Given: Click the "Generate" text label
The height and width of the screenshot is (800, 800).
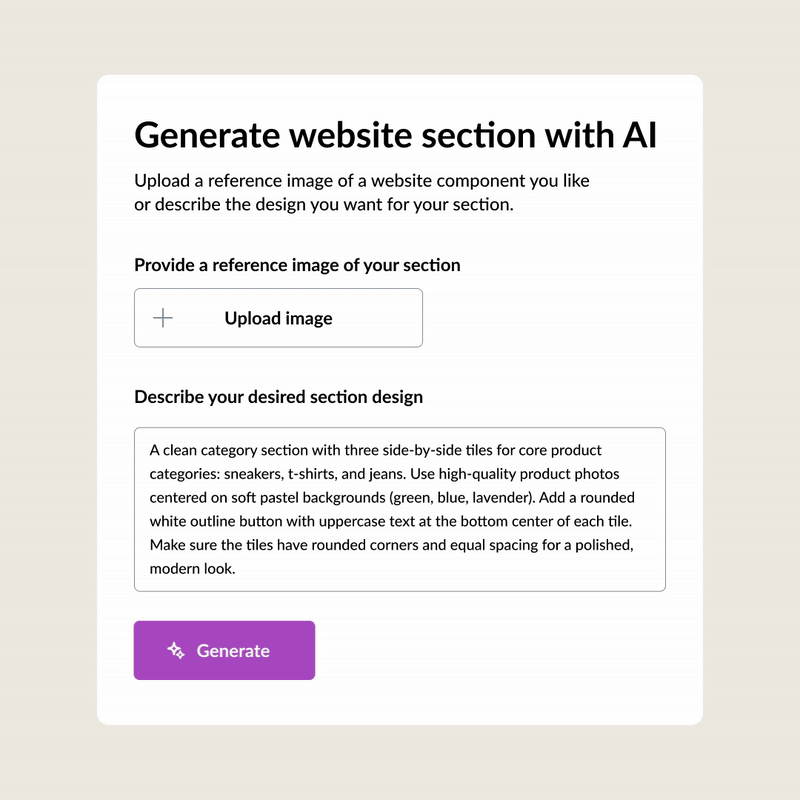Looking at the screenshot, I should click(233, 651).
